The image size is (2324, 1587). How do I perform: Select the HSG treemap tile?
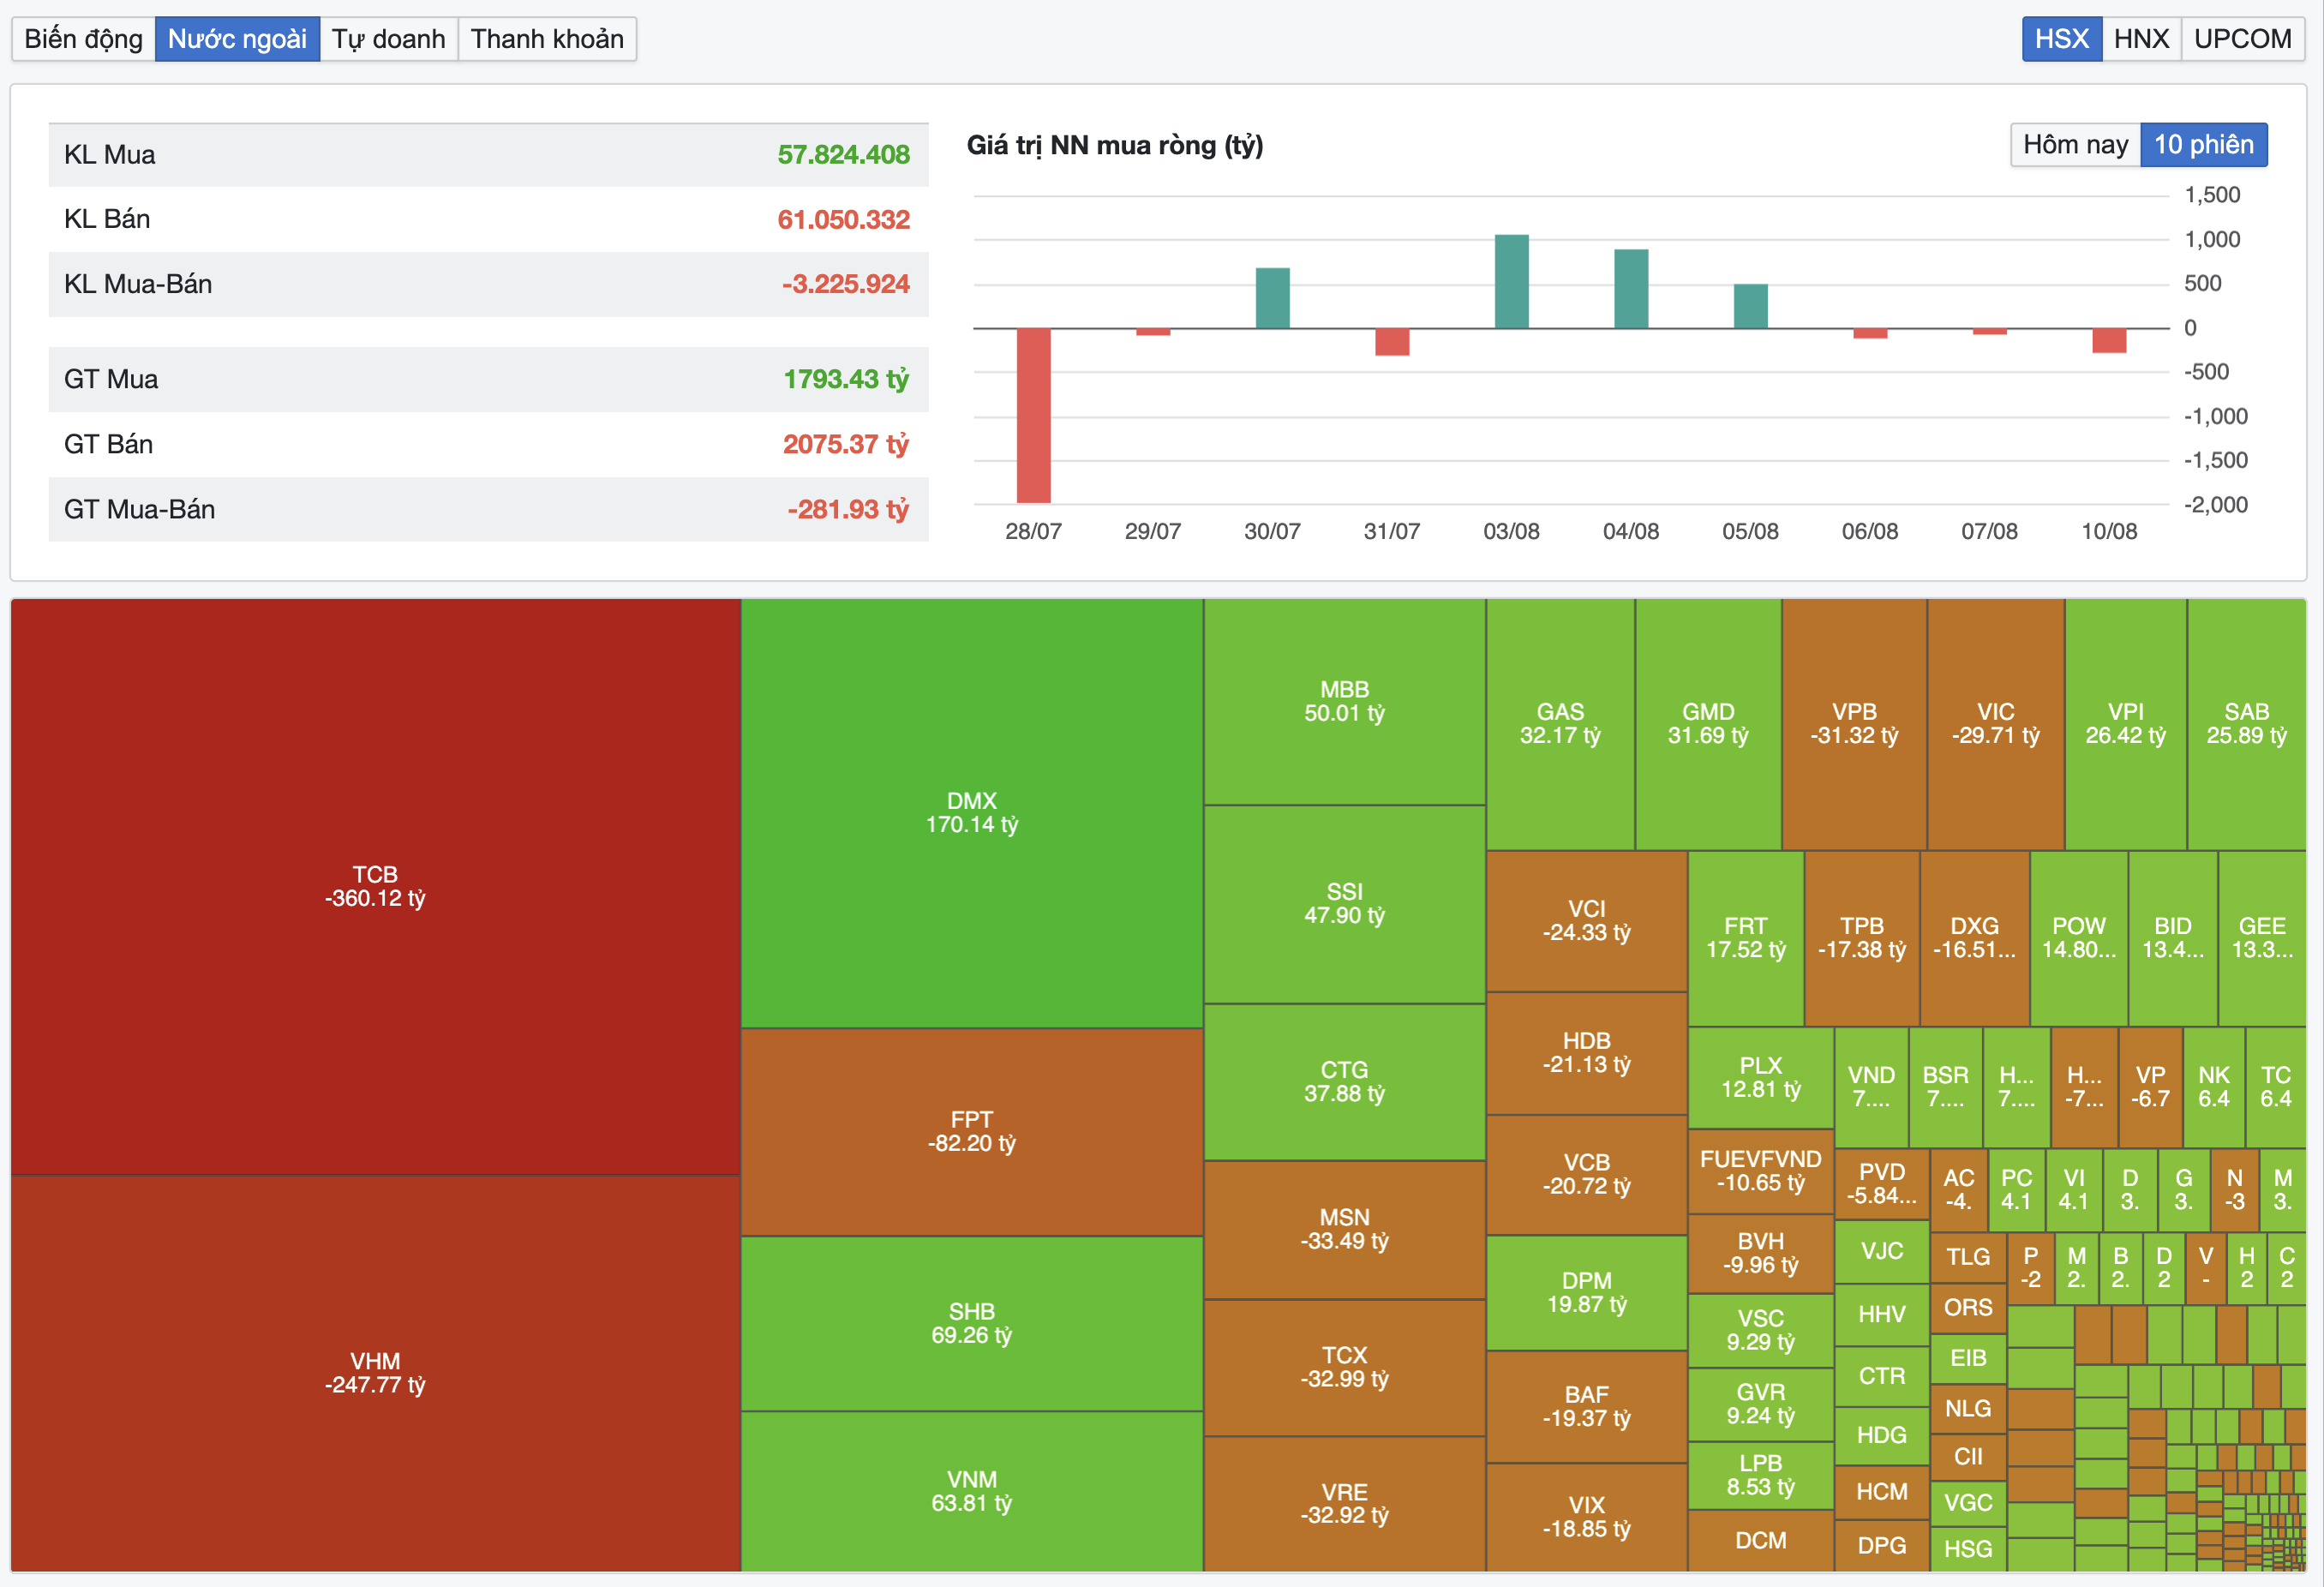pos(1968,1549)
